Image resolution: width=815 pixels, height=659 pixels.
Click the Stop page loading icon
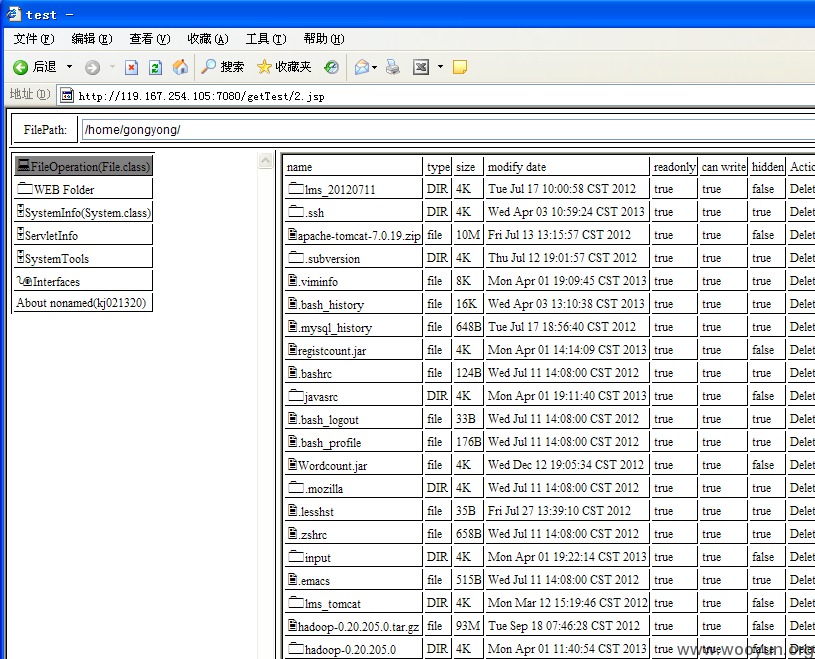click(132, 68)
